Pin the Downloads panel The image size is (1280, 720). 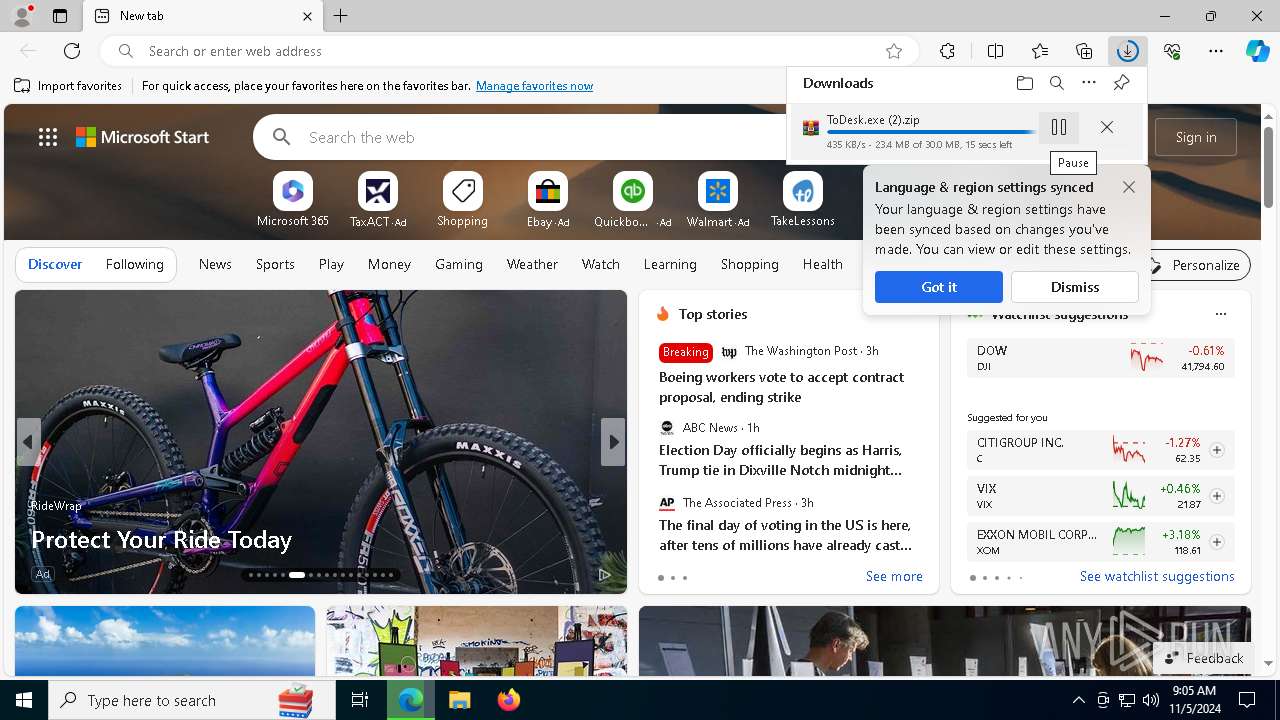(1121, 83)
